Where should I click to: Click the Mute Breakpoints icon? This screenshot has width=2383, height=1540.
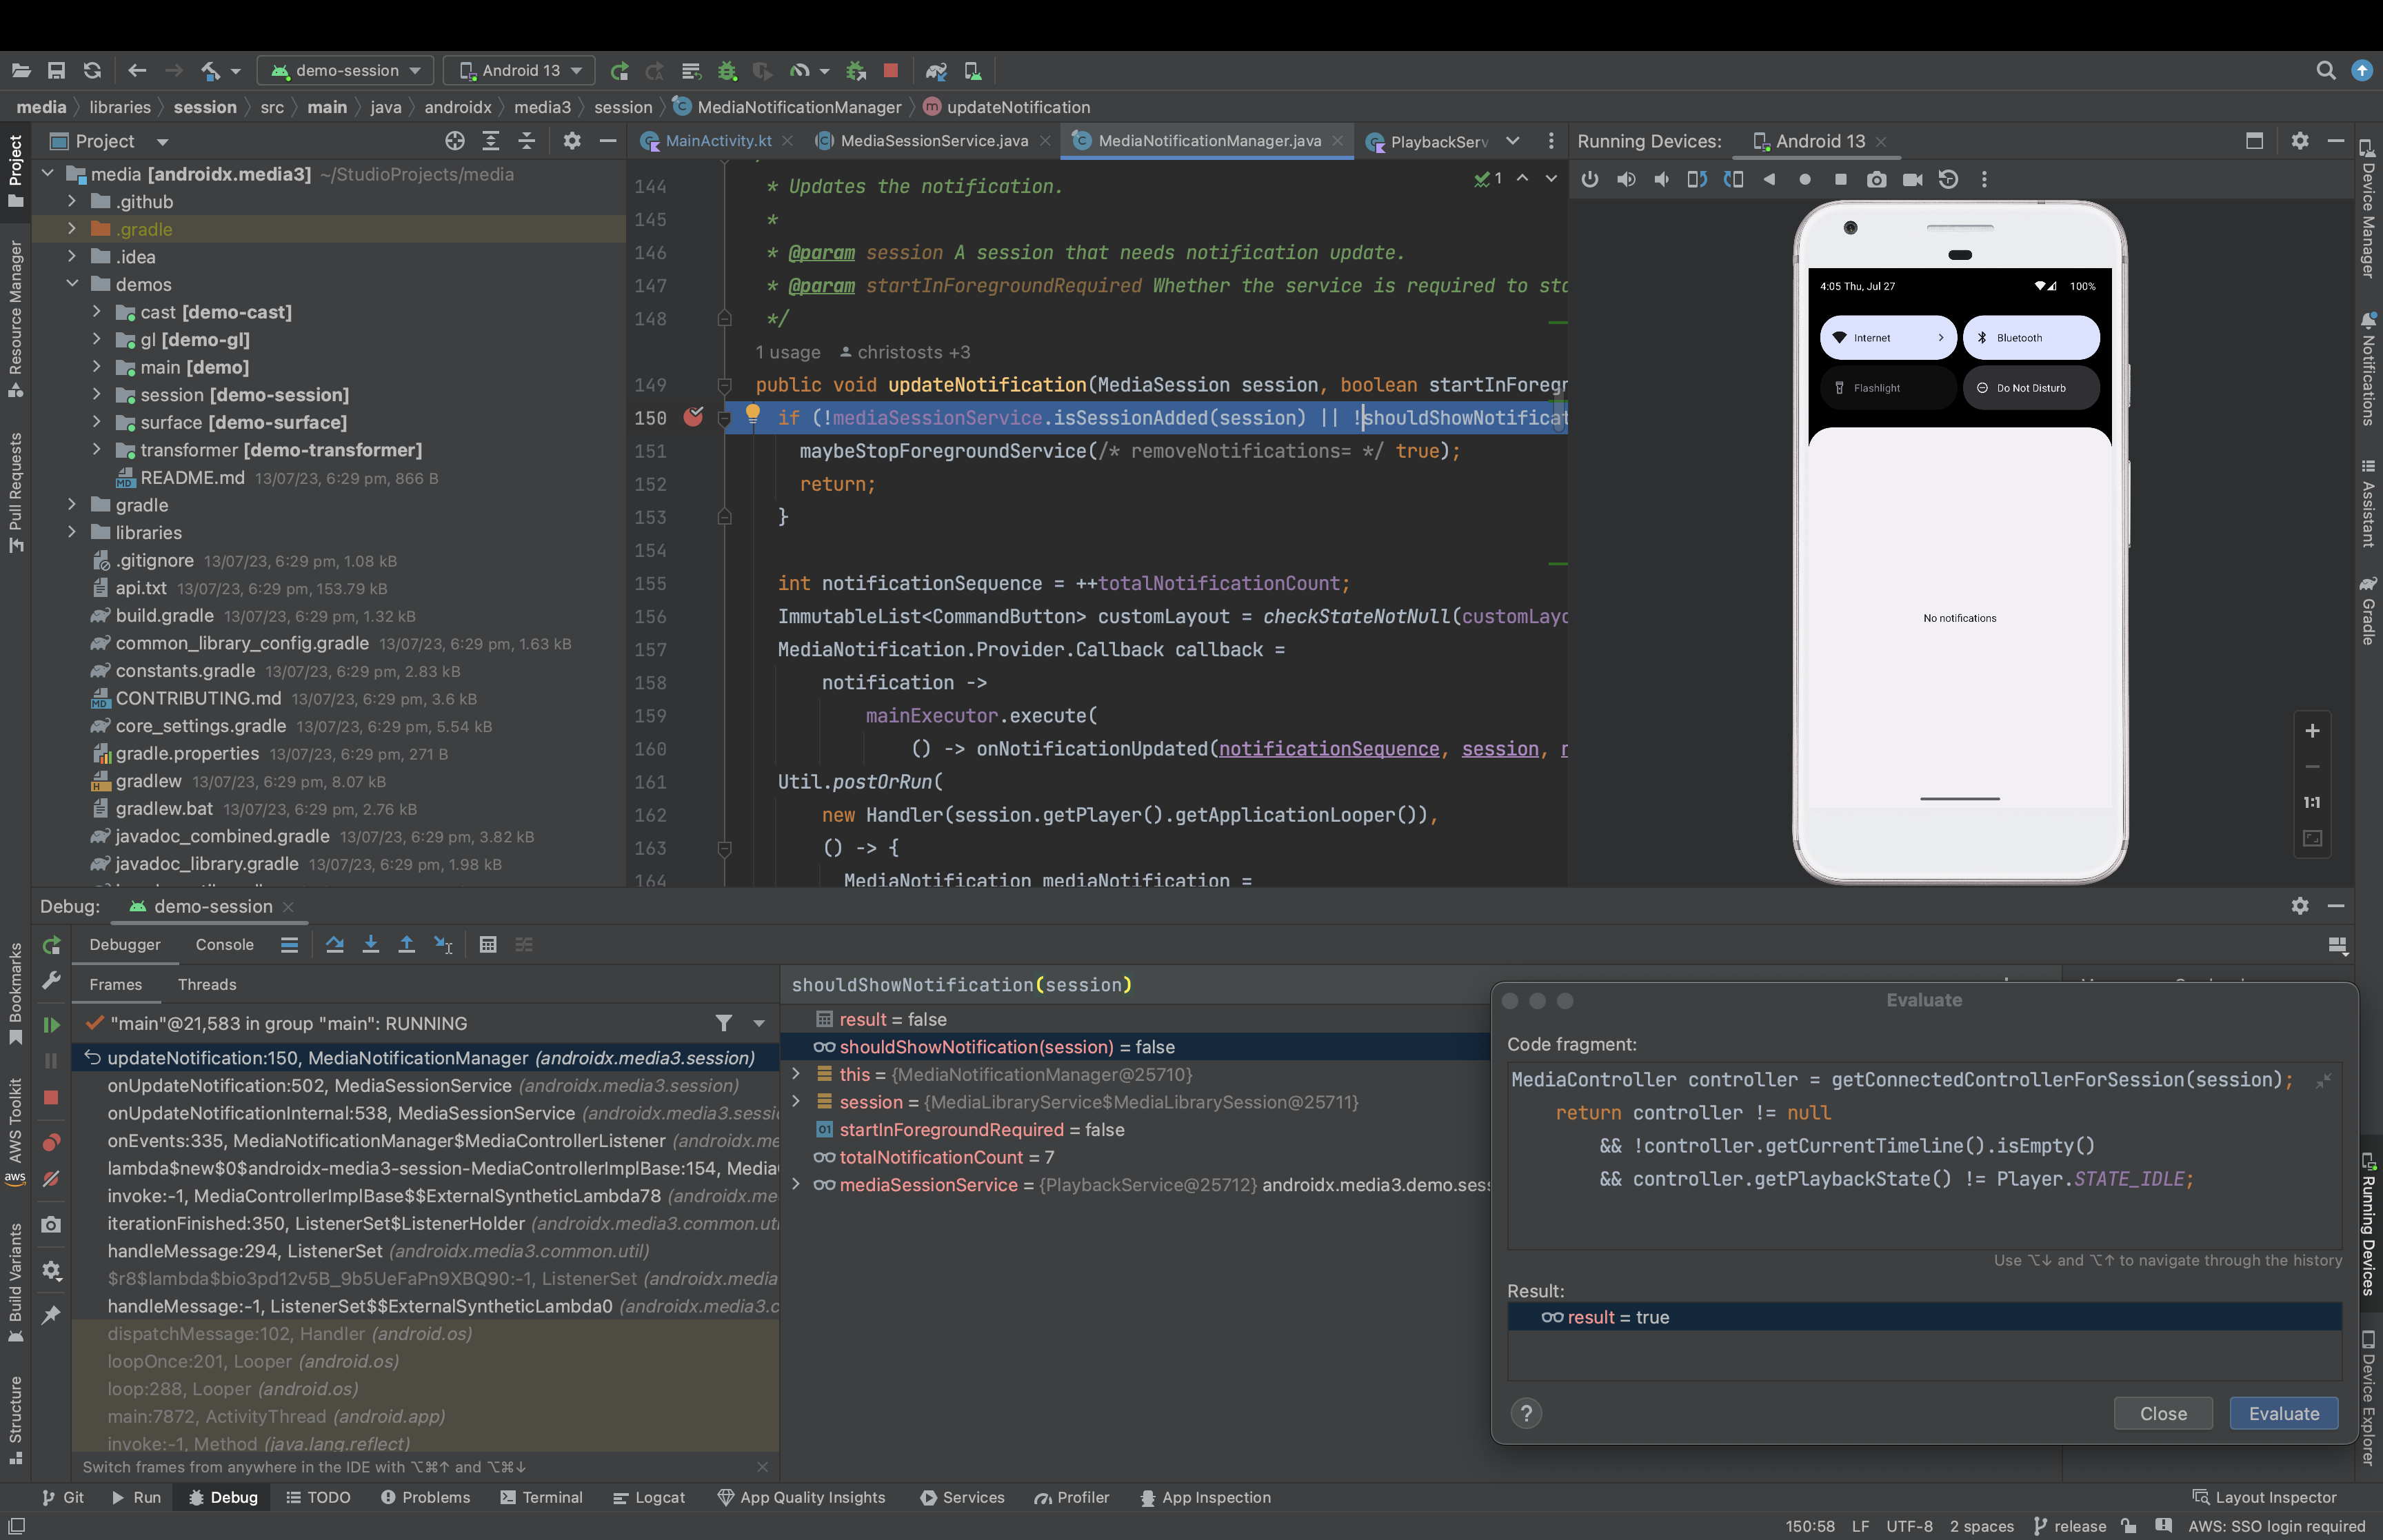[51, 1179]
